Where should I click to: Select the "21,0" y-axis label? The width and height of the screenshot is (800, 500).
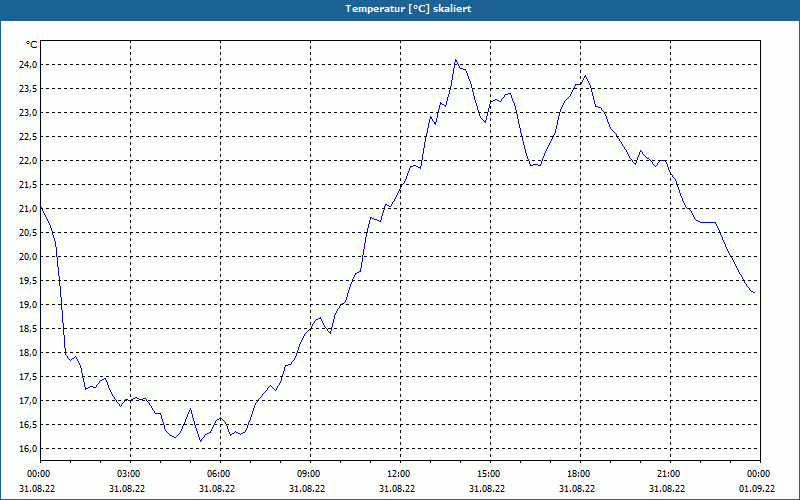pos(28,208)
